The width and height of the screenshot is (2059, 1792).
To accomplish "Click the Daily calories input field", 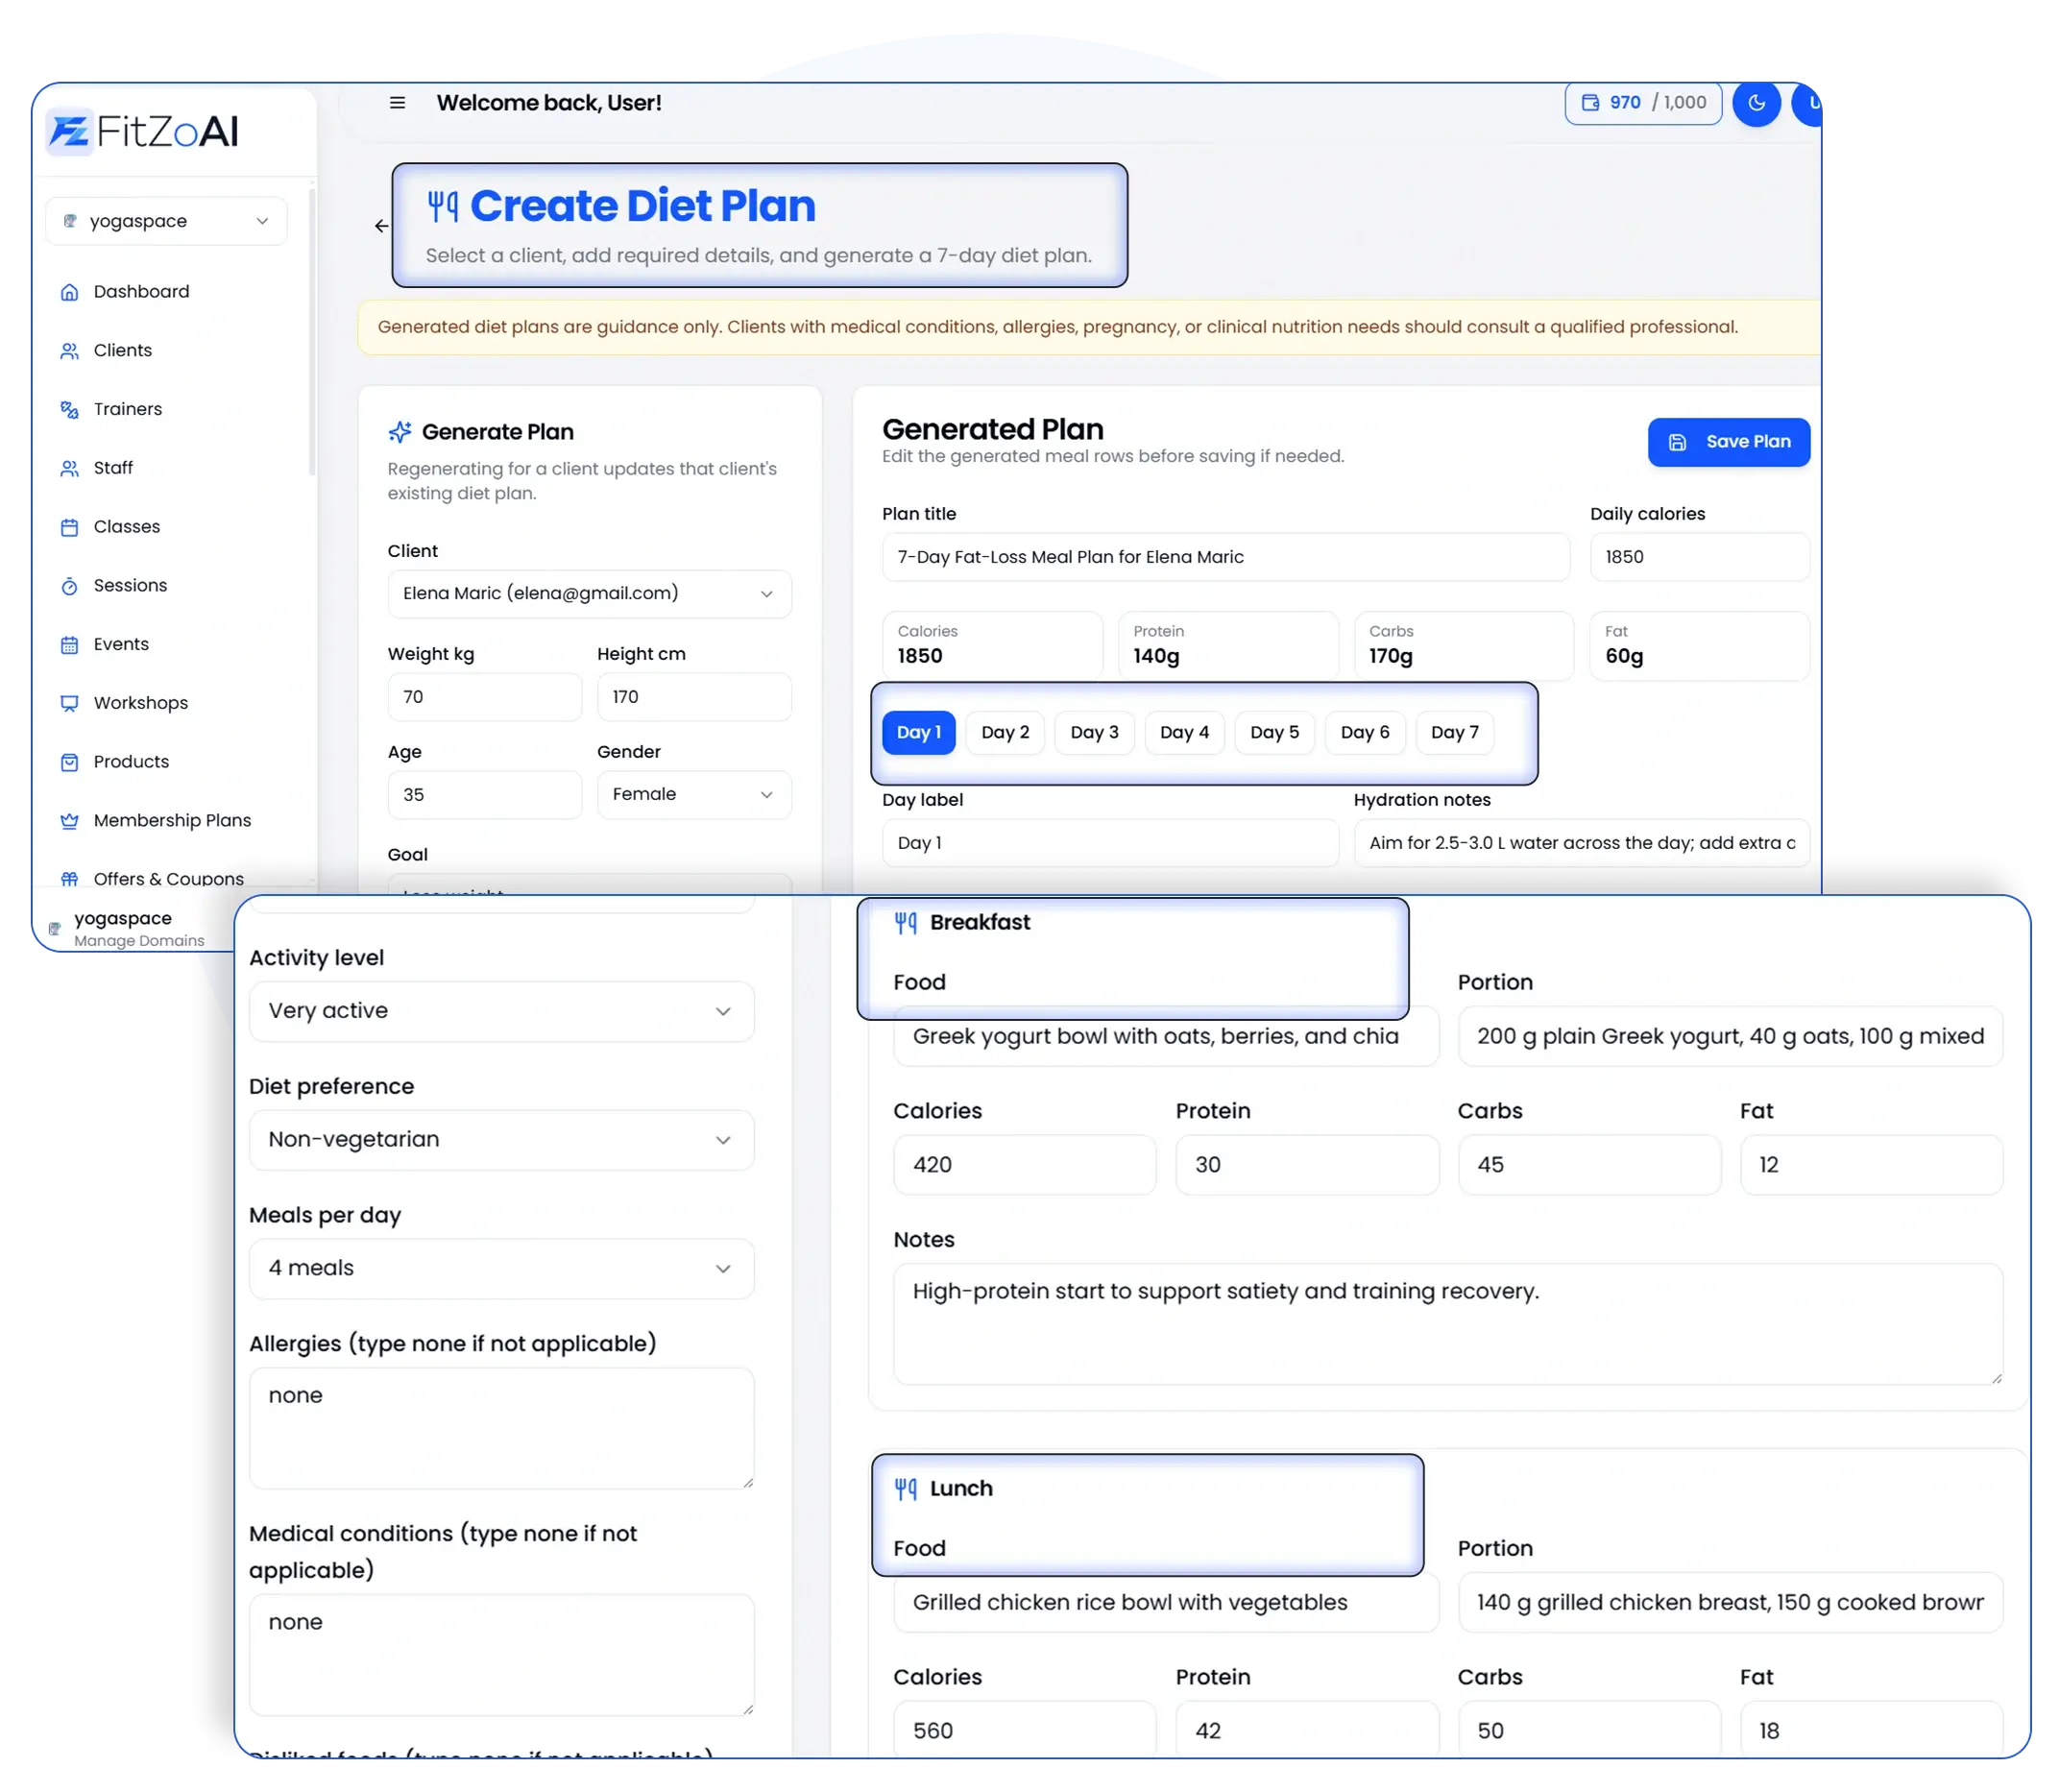I will coord(1699,557).
